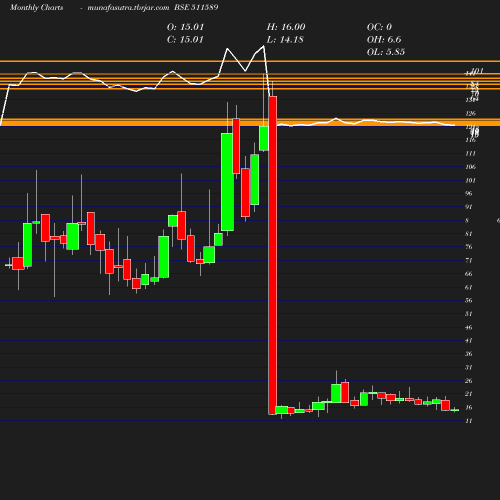Click the 'OH: 6.6' reading
This screenshot has height=500, width=500.
(x=384, y=40)
